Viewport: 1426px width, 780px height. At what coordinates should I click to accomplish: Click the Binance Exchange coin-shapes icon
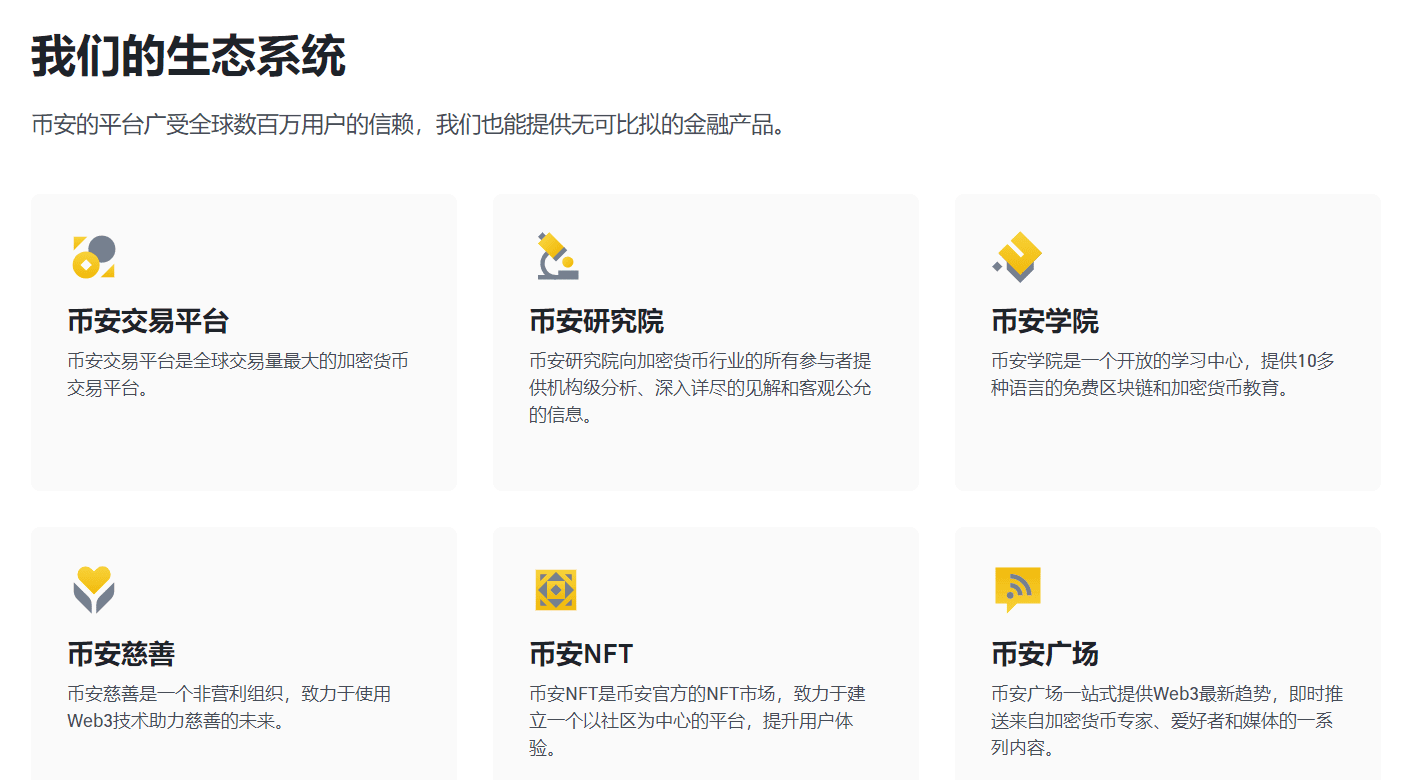(x=93, y=257)
